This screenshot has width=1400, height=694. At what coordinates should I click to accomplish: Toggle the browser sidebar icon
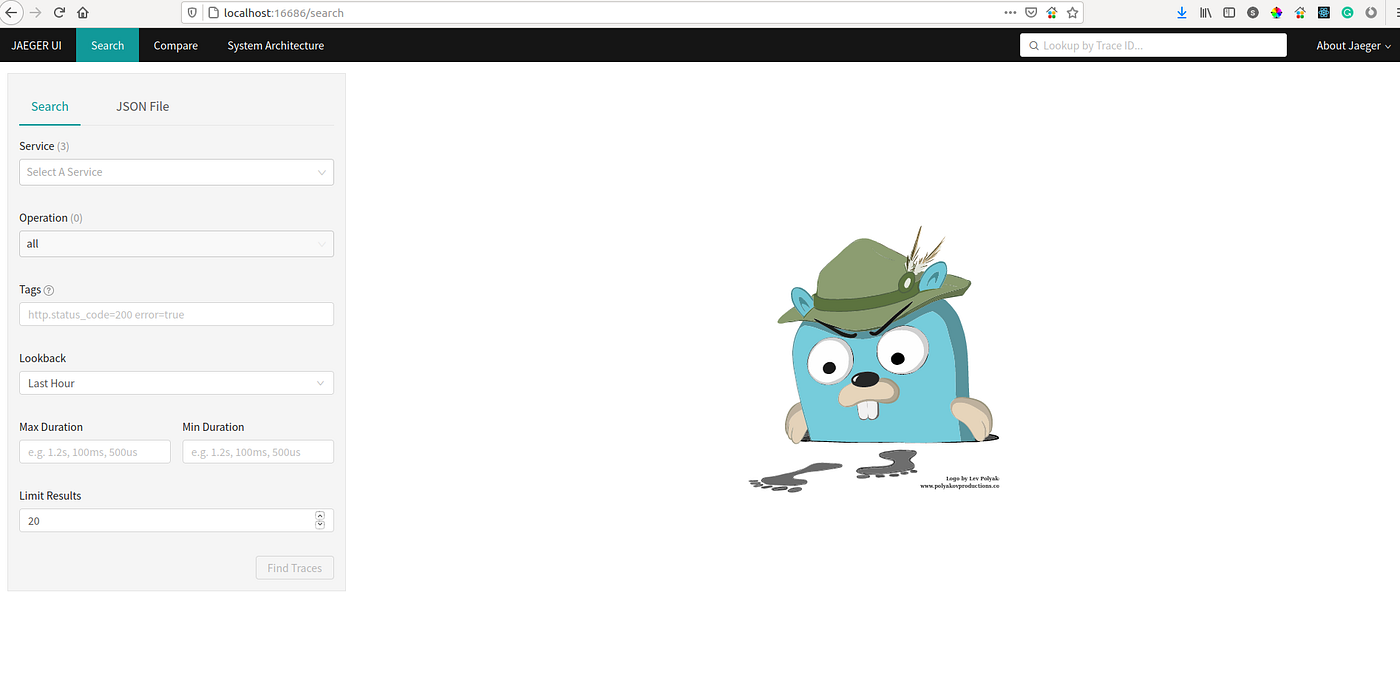(1229, 13)
